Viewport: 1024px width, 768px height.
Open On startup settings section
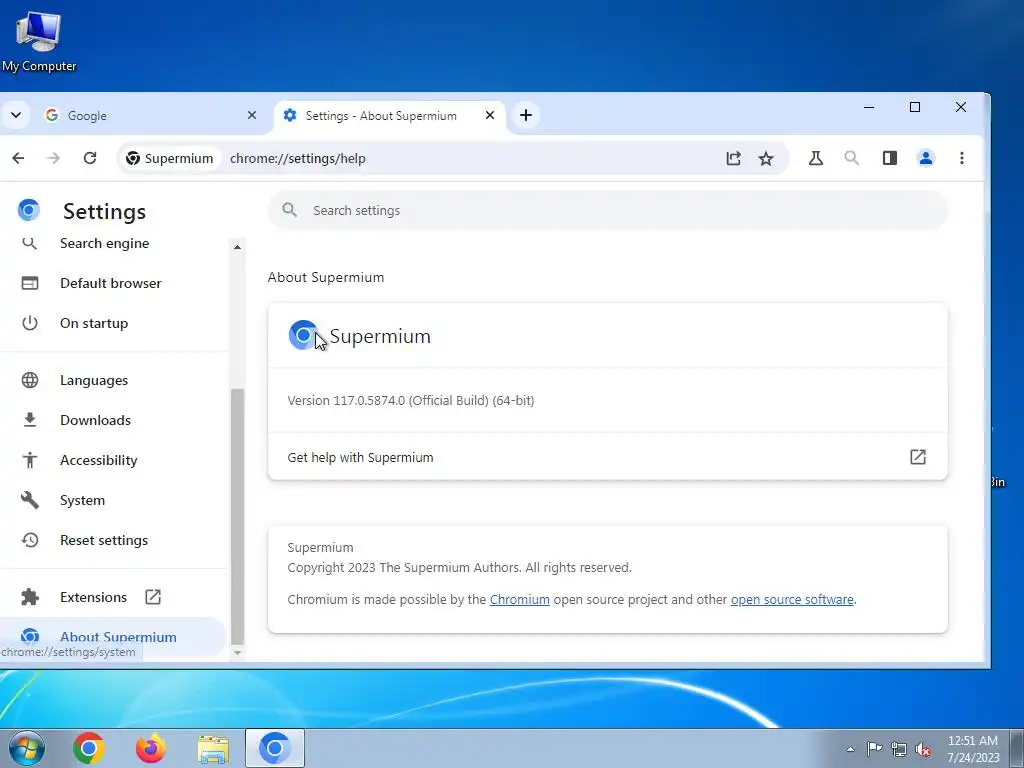94,323
